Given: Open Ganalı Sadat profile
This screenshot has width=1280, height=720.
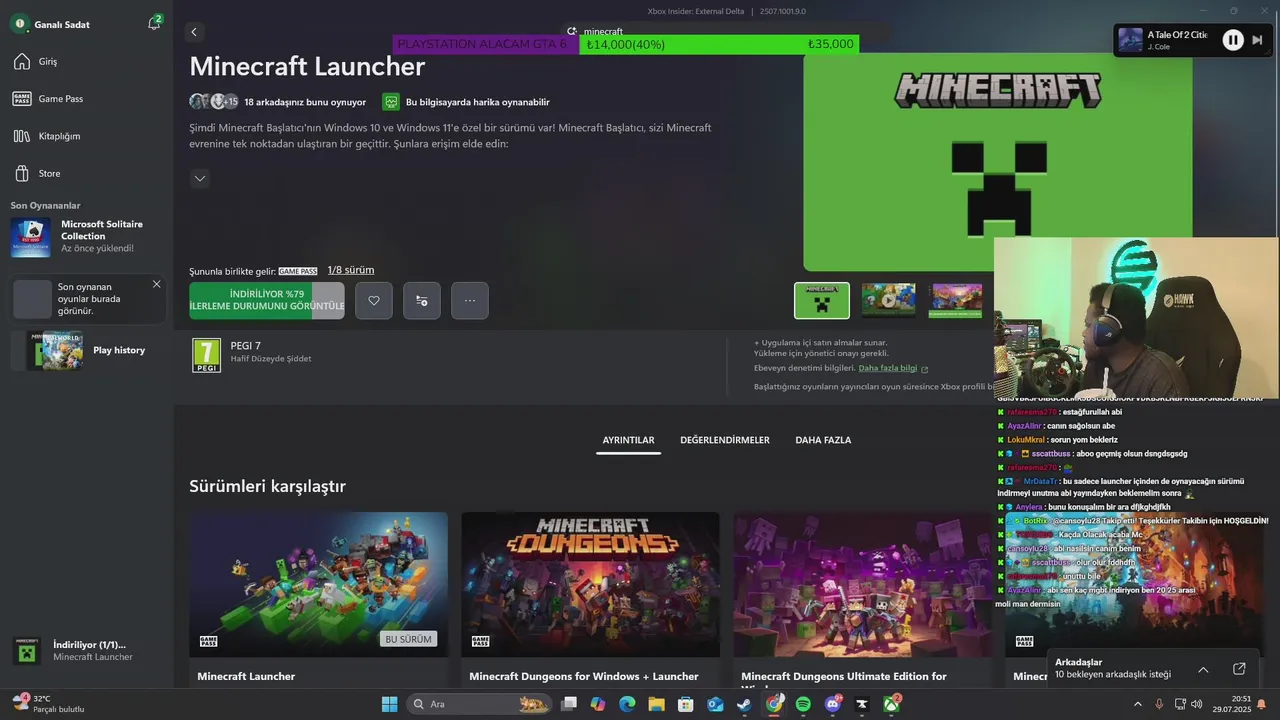Looking at the screenshot, I should (50, 24).
